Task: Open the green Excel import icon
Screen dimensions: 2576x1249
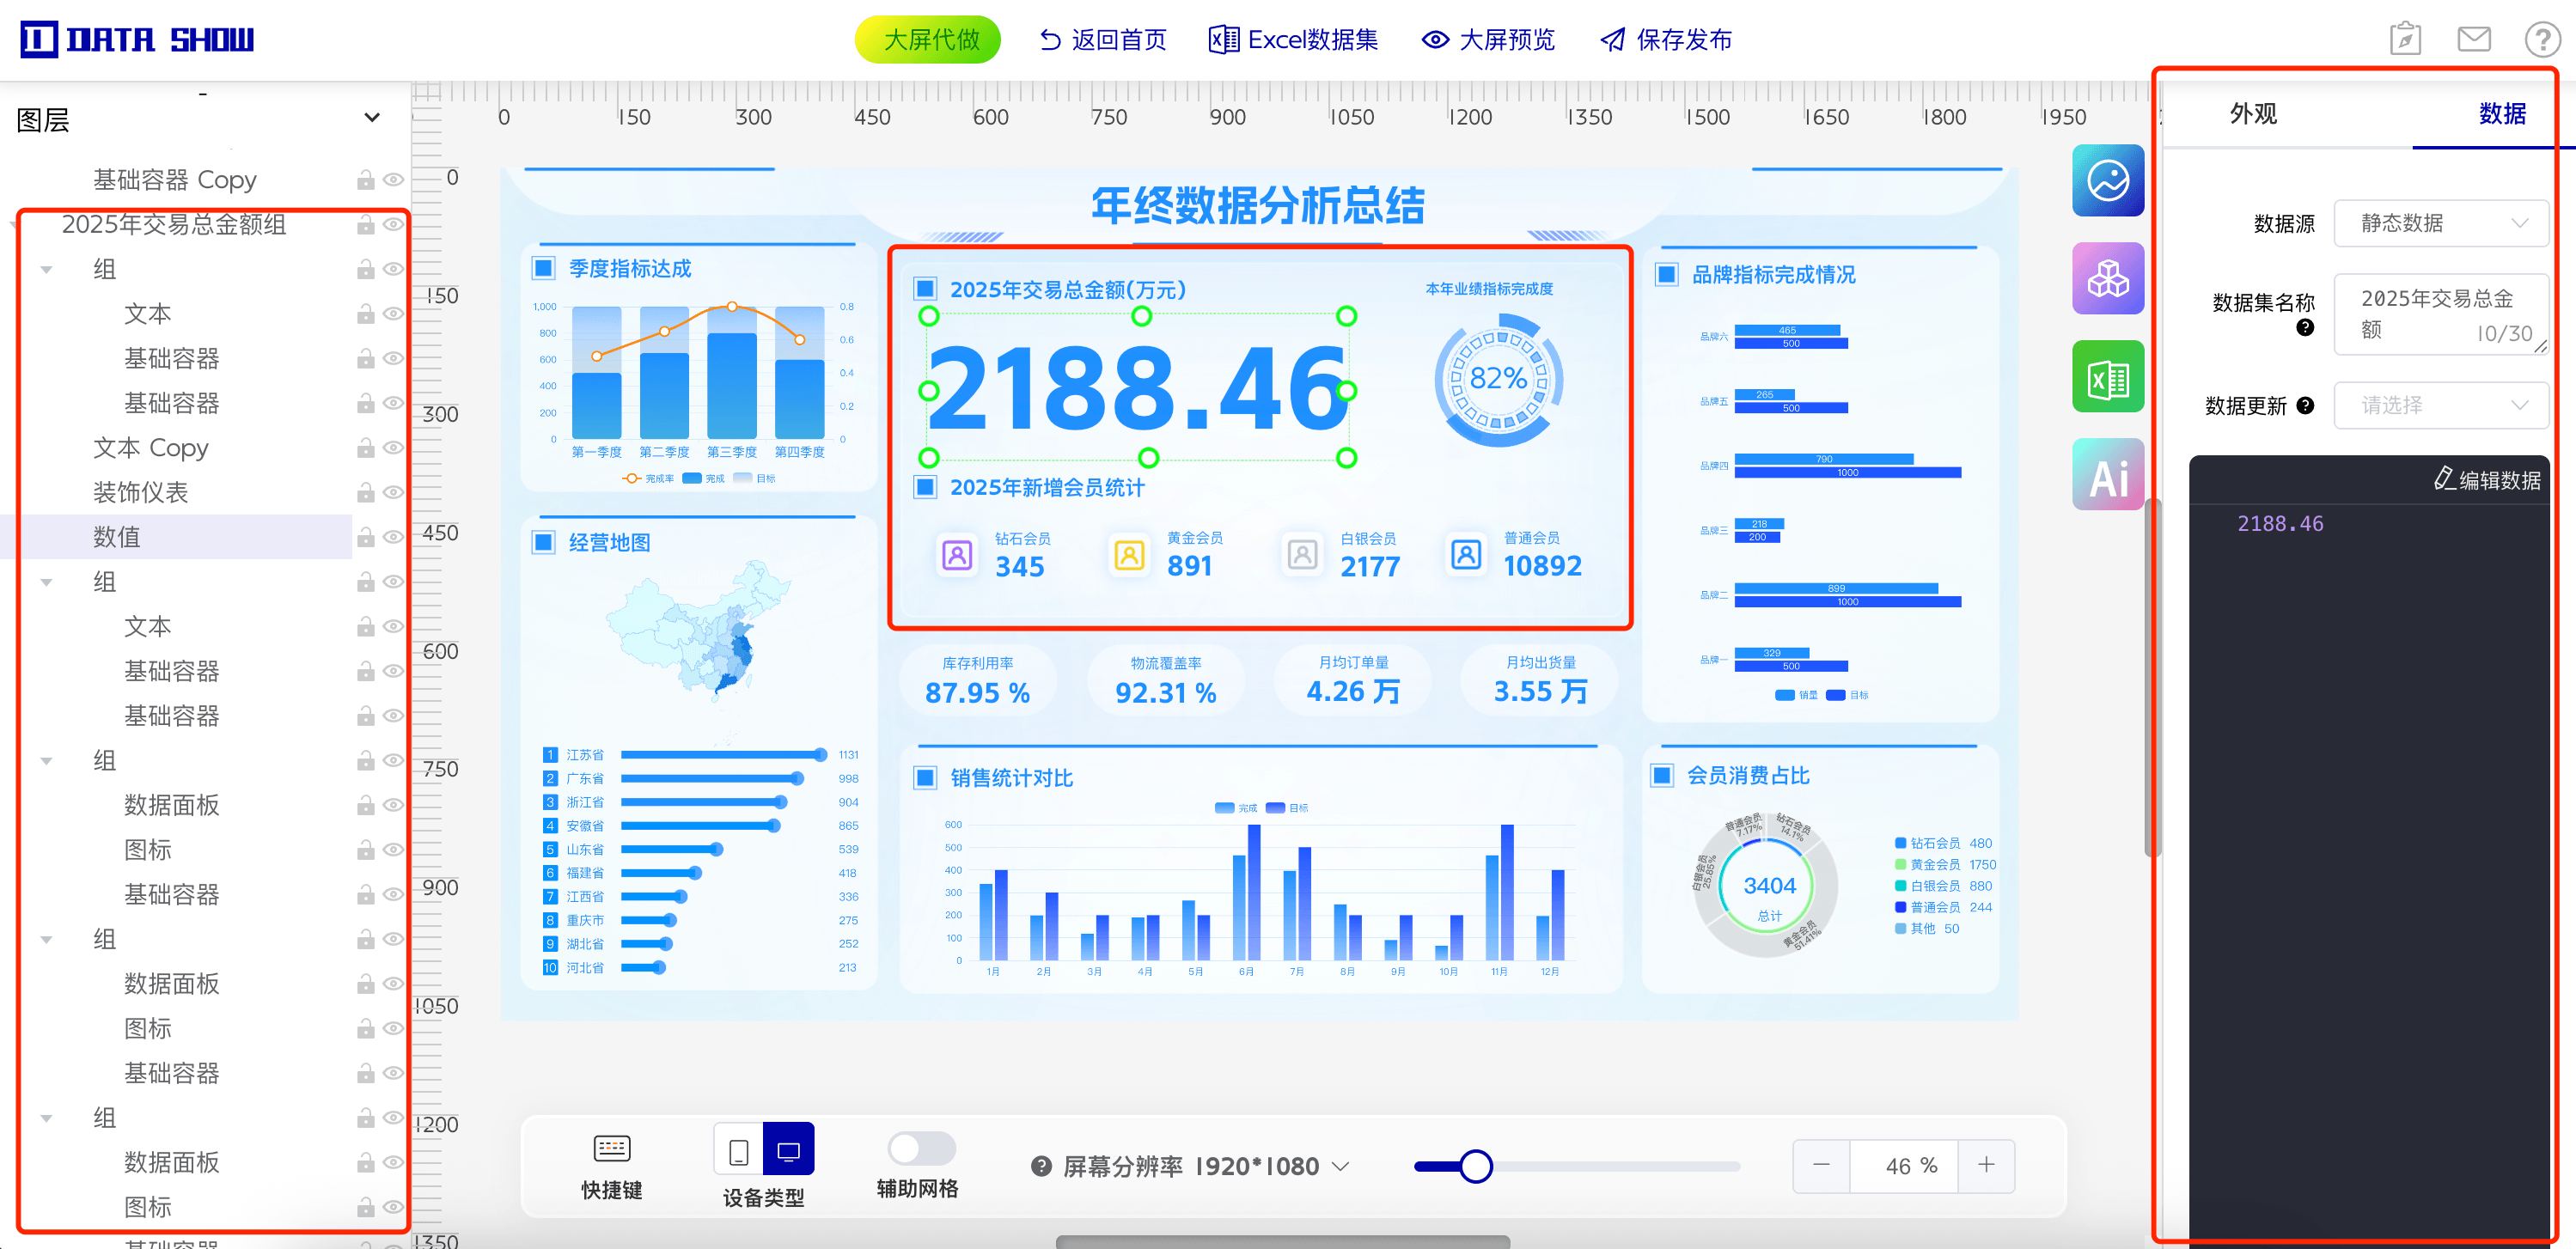Action: click(x=2107, y=377)
